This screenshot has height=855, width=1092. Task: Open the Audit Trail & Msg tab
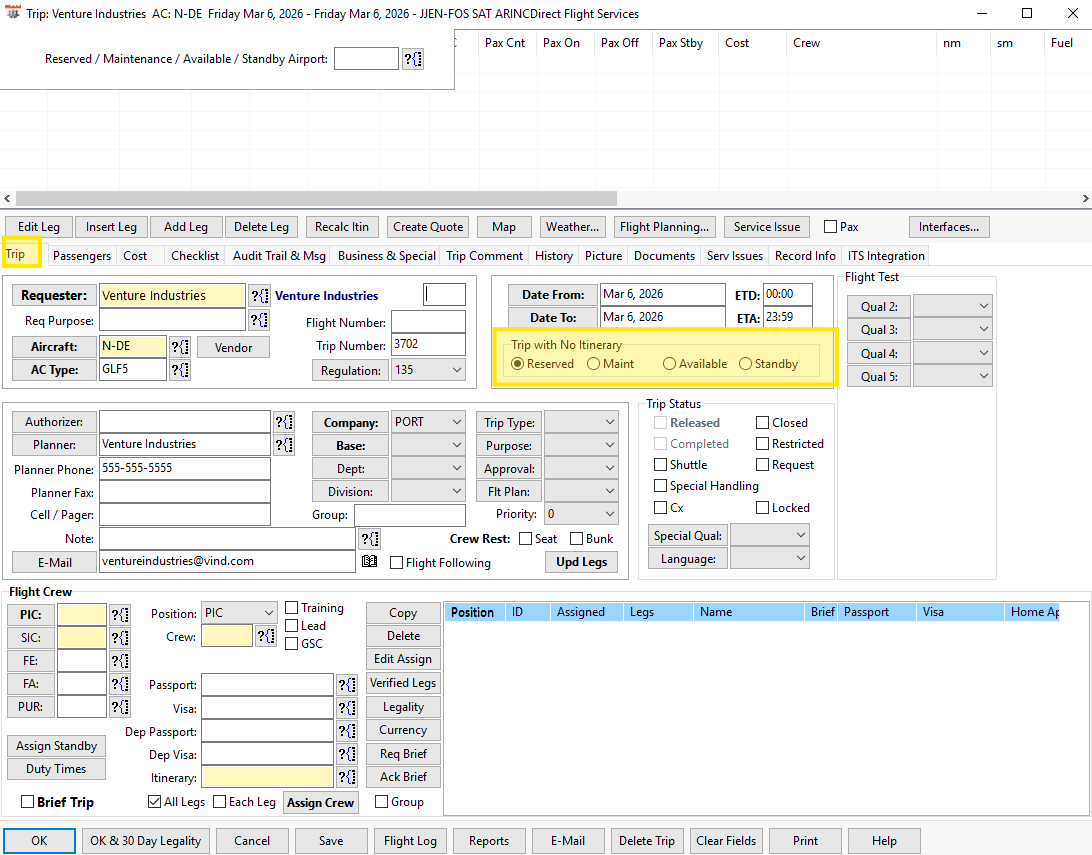(x=279, y=256)
